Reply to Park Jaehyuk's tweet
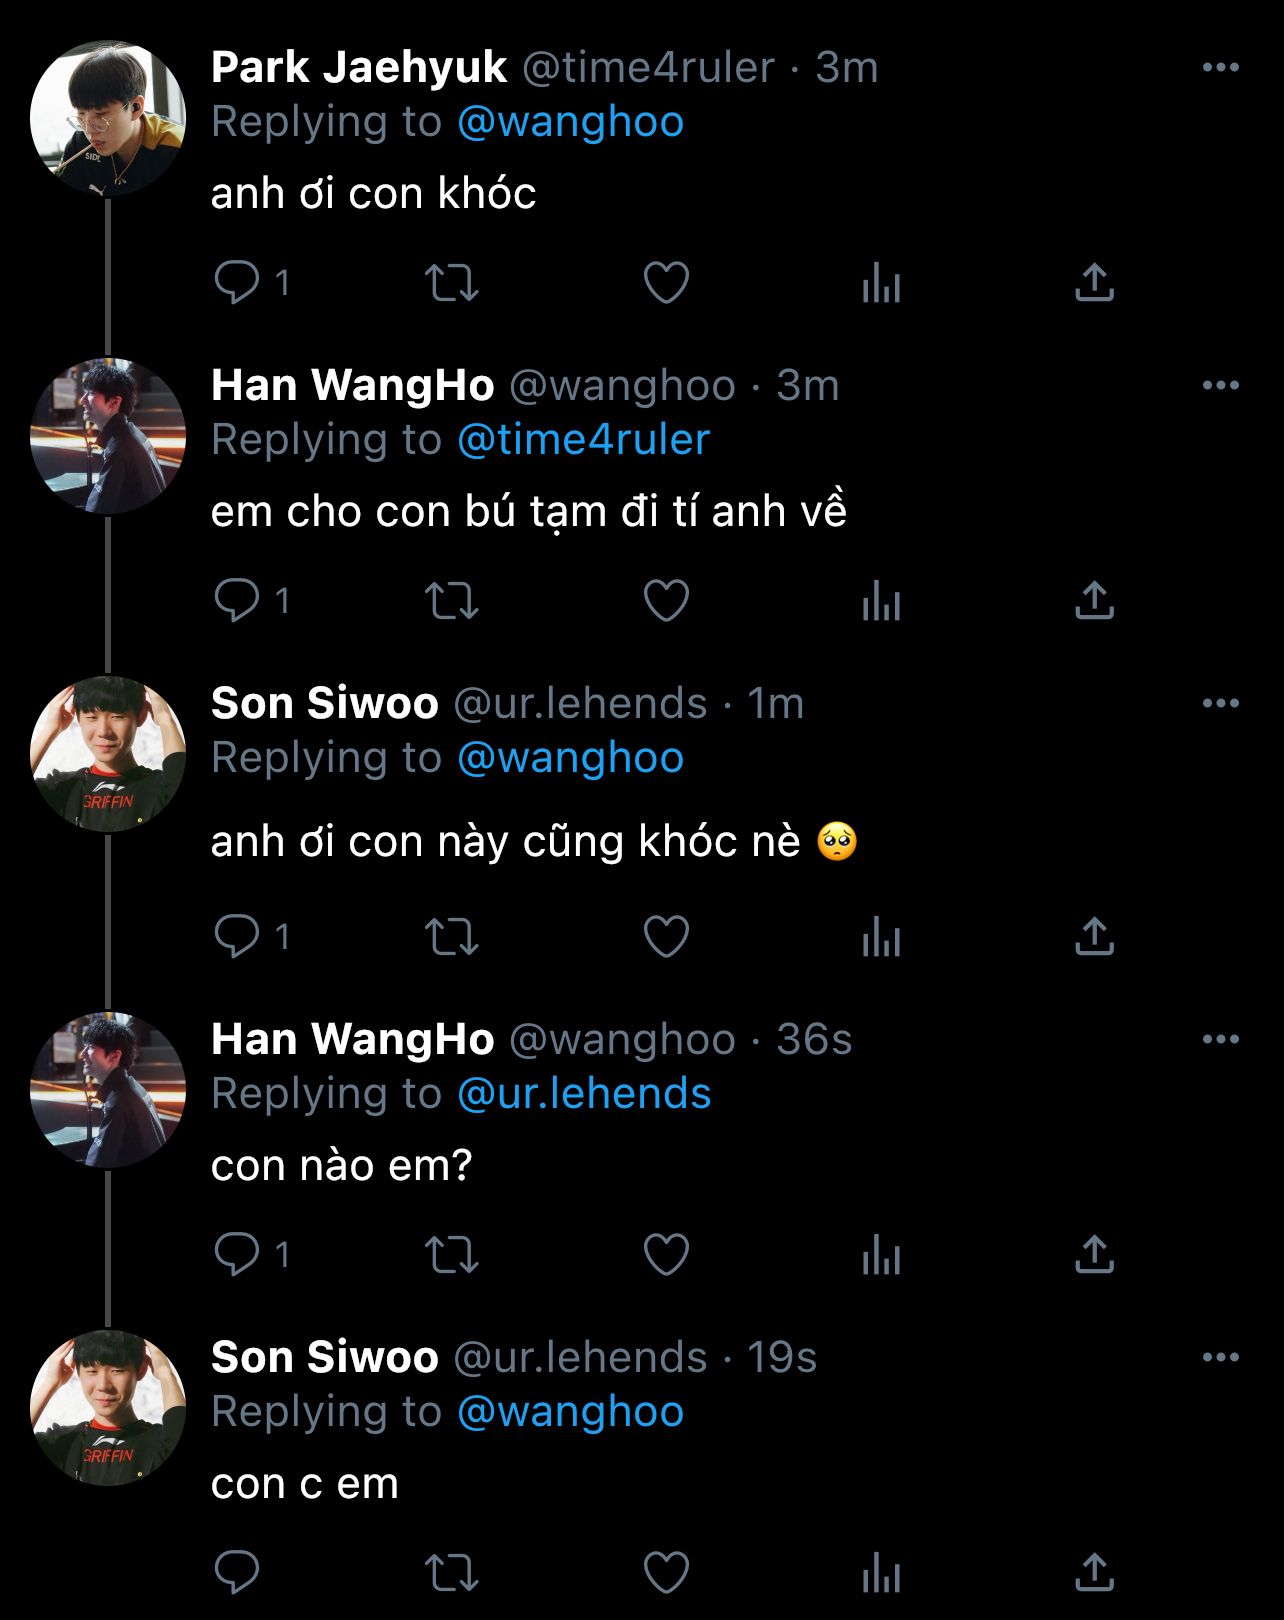This screenshot has height=1620, width=1284. click(x=237, y=283)
